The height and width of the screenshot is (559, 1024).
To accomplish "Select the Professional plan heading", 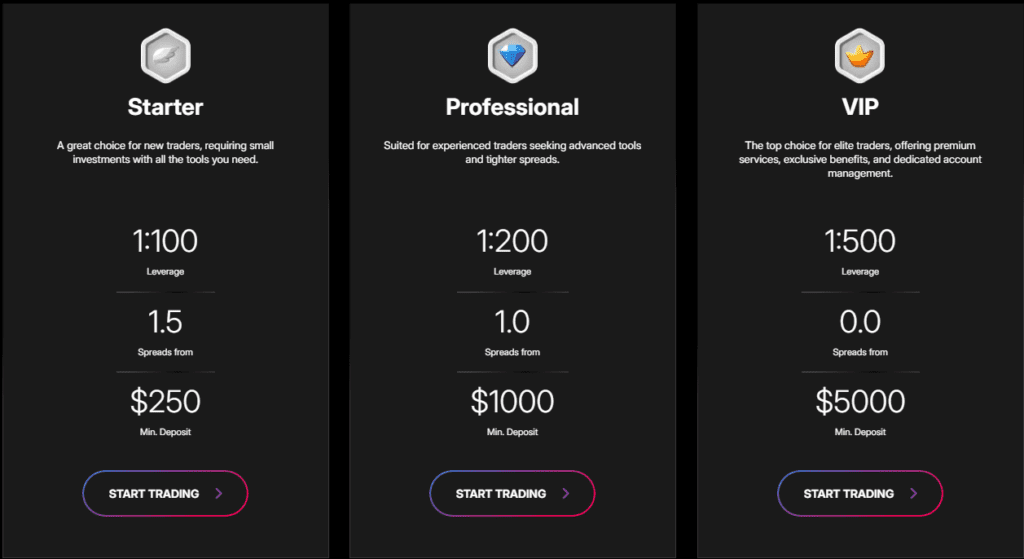I will (x=512, y=106).
